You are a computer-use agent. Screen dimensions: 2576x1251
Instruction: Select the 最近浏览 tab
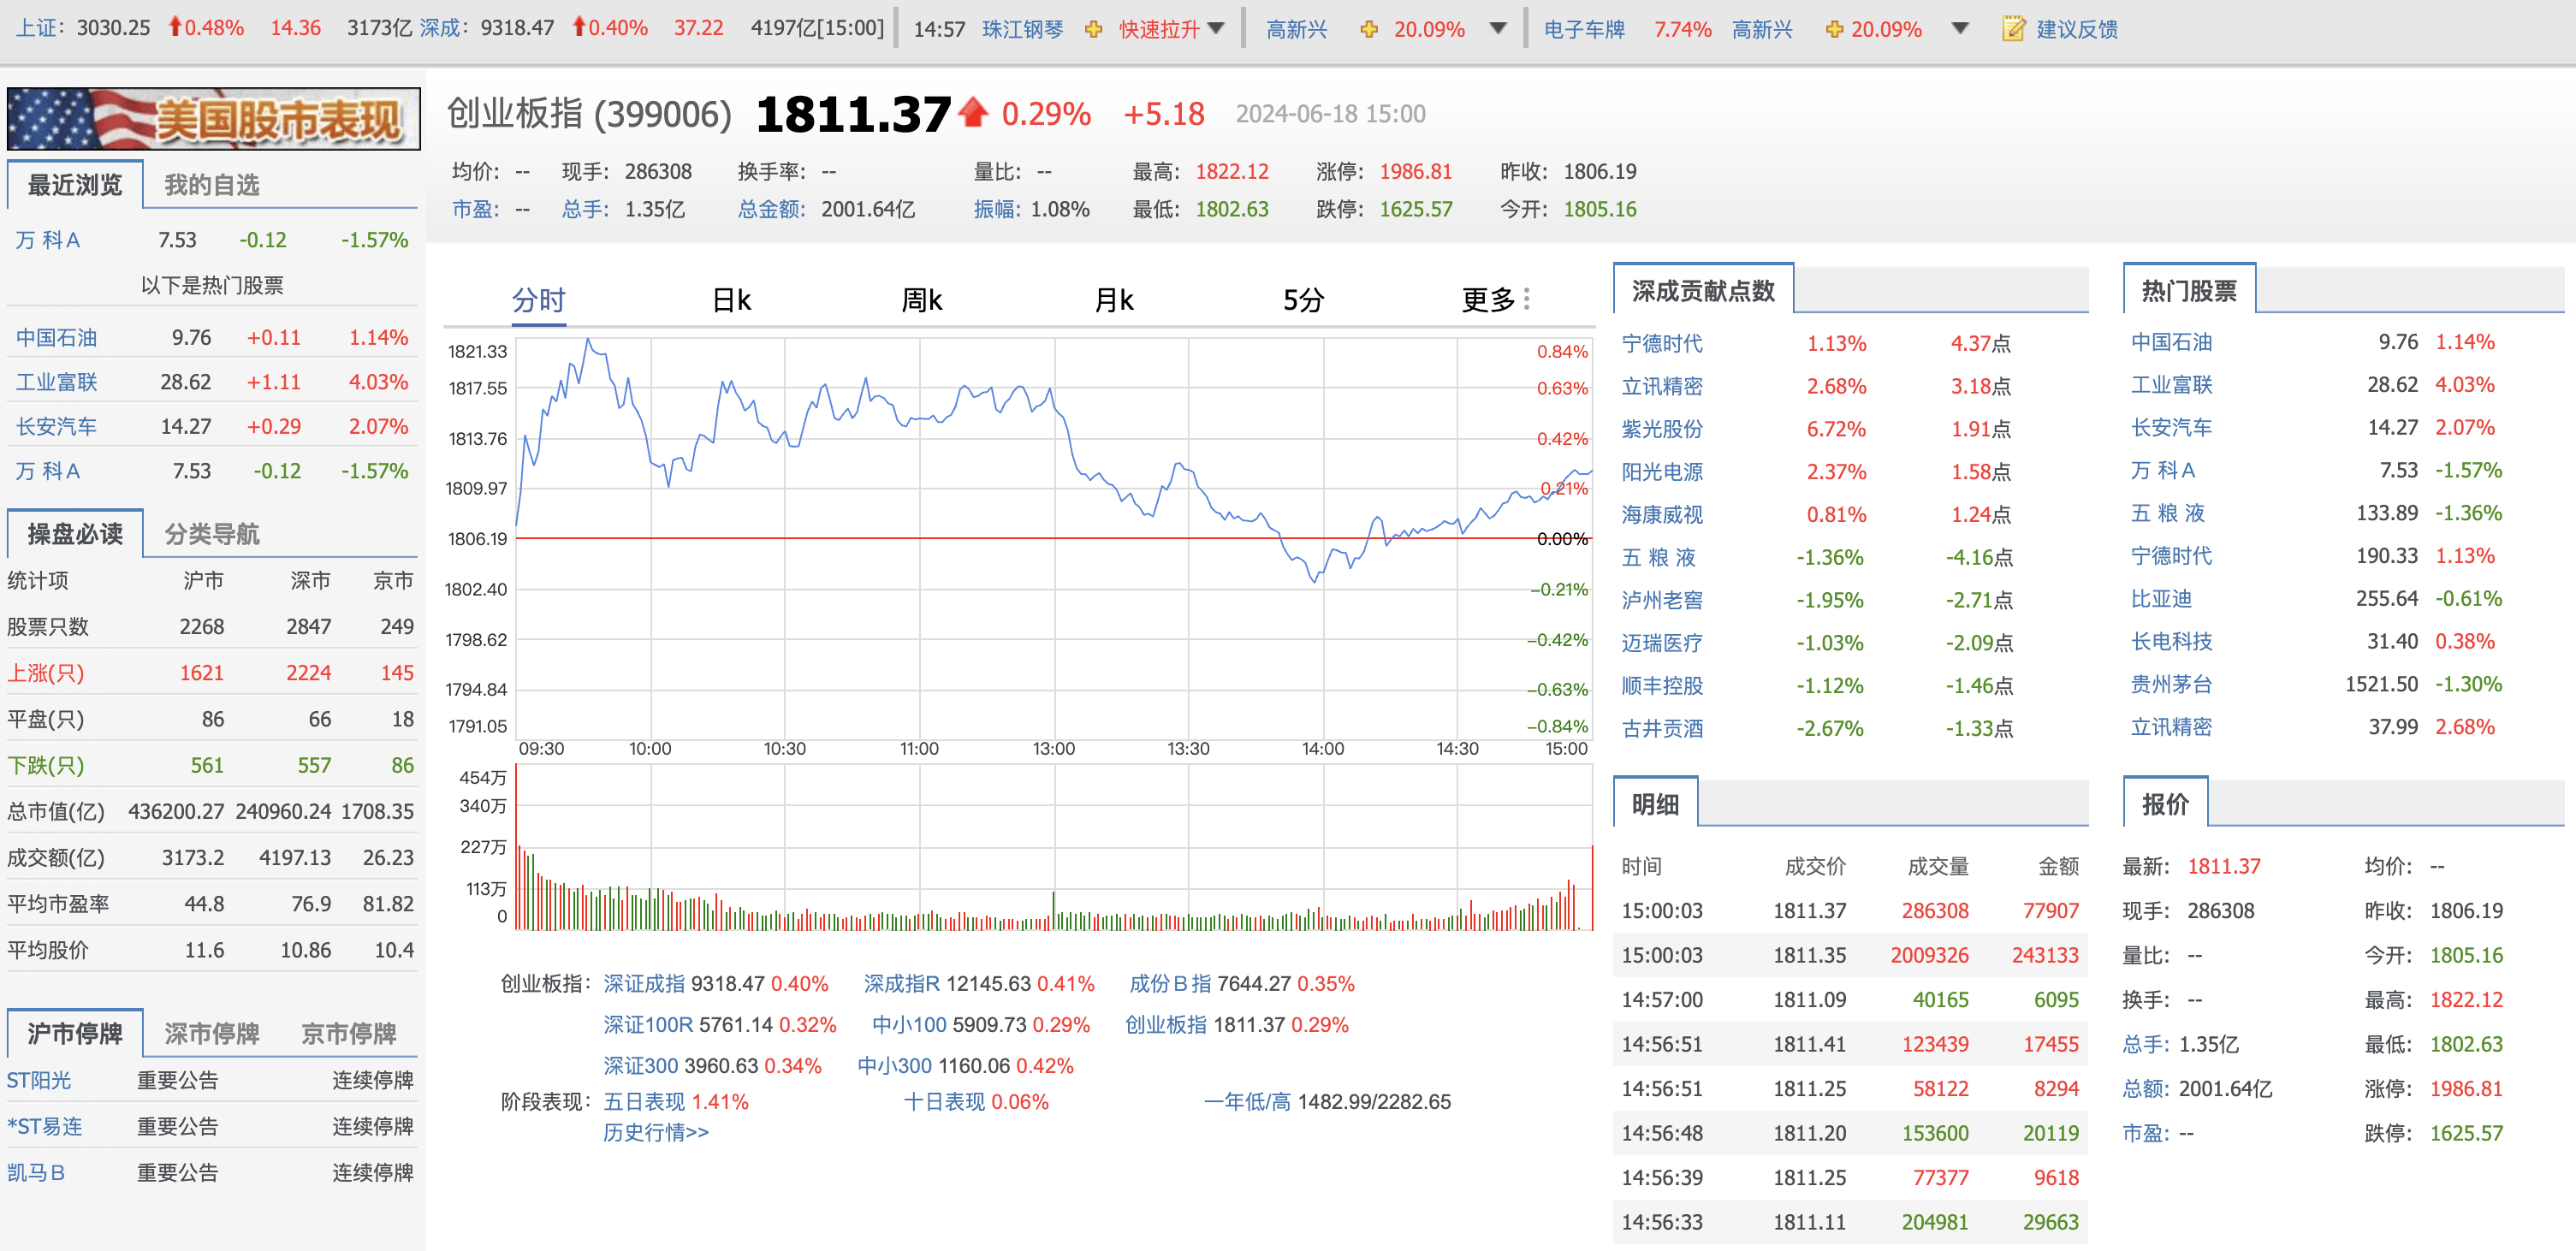pyautogui.click(x=75, y=184)
